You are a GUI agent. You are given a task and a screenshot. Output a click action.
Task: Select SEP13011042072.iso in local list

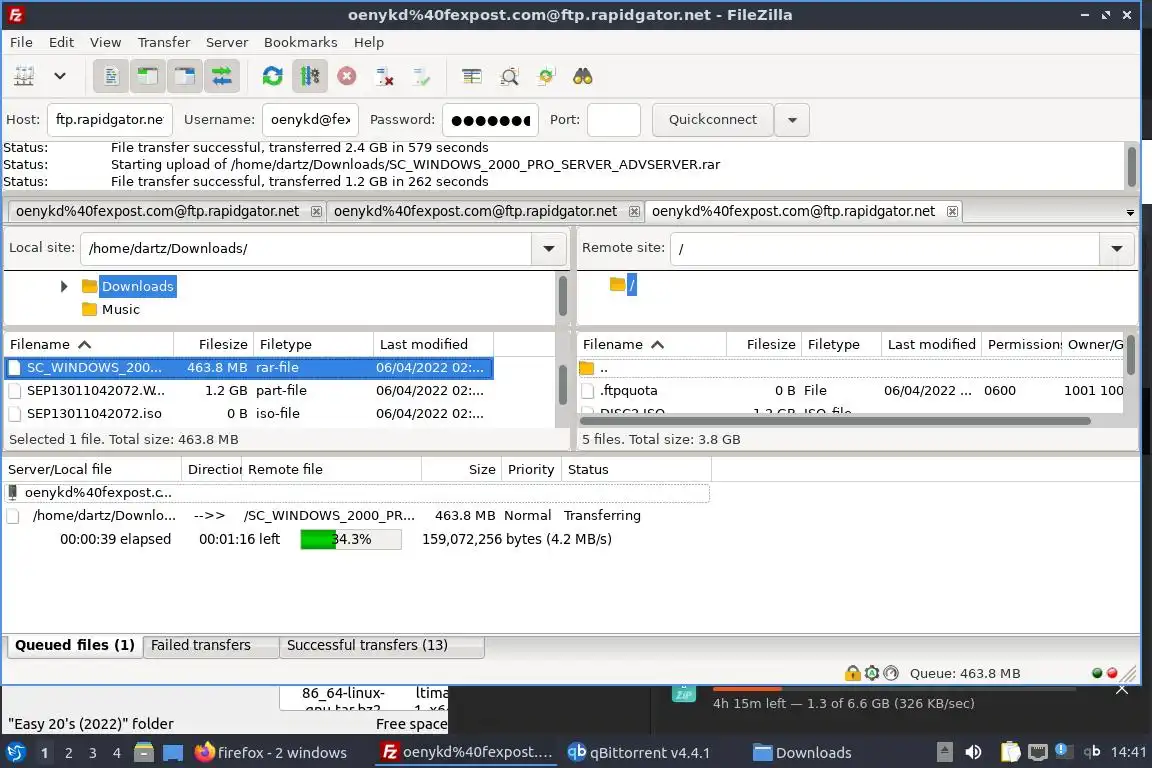tap(248, 414)
